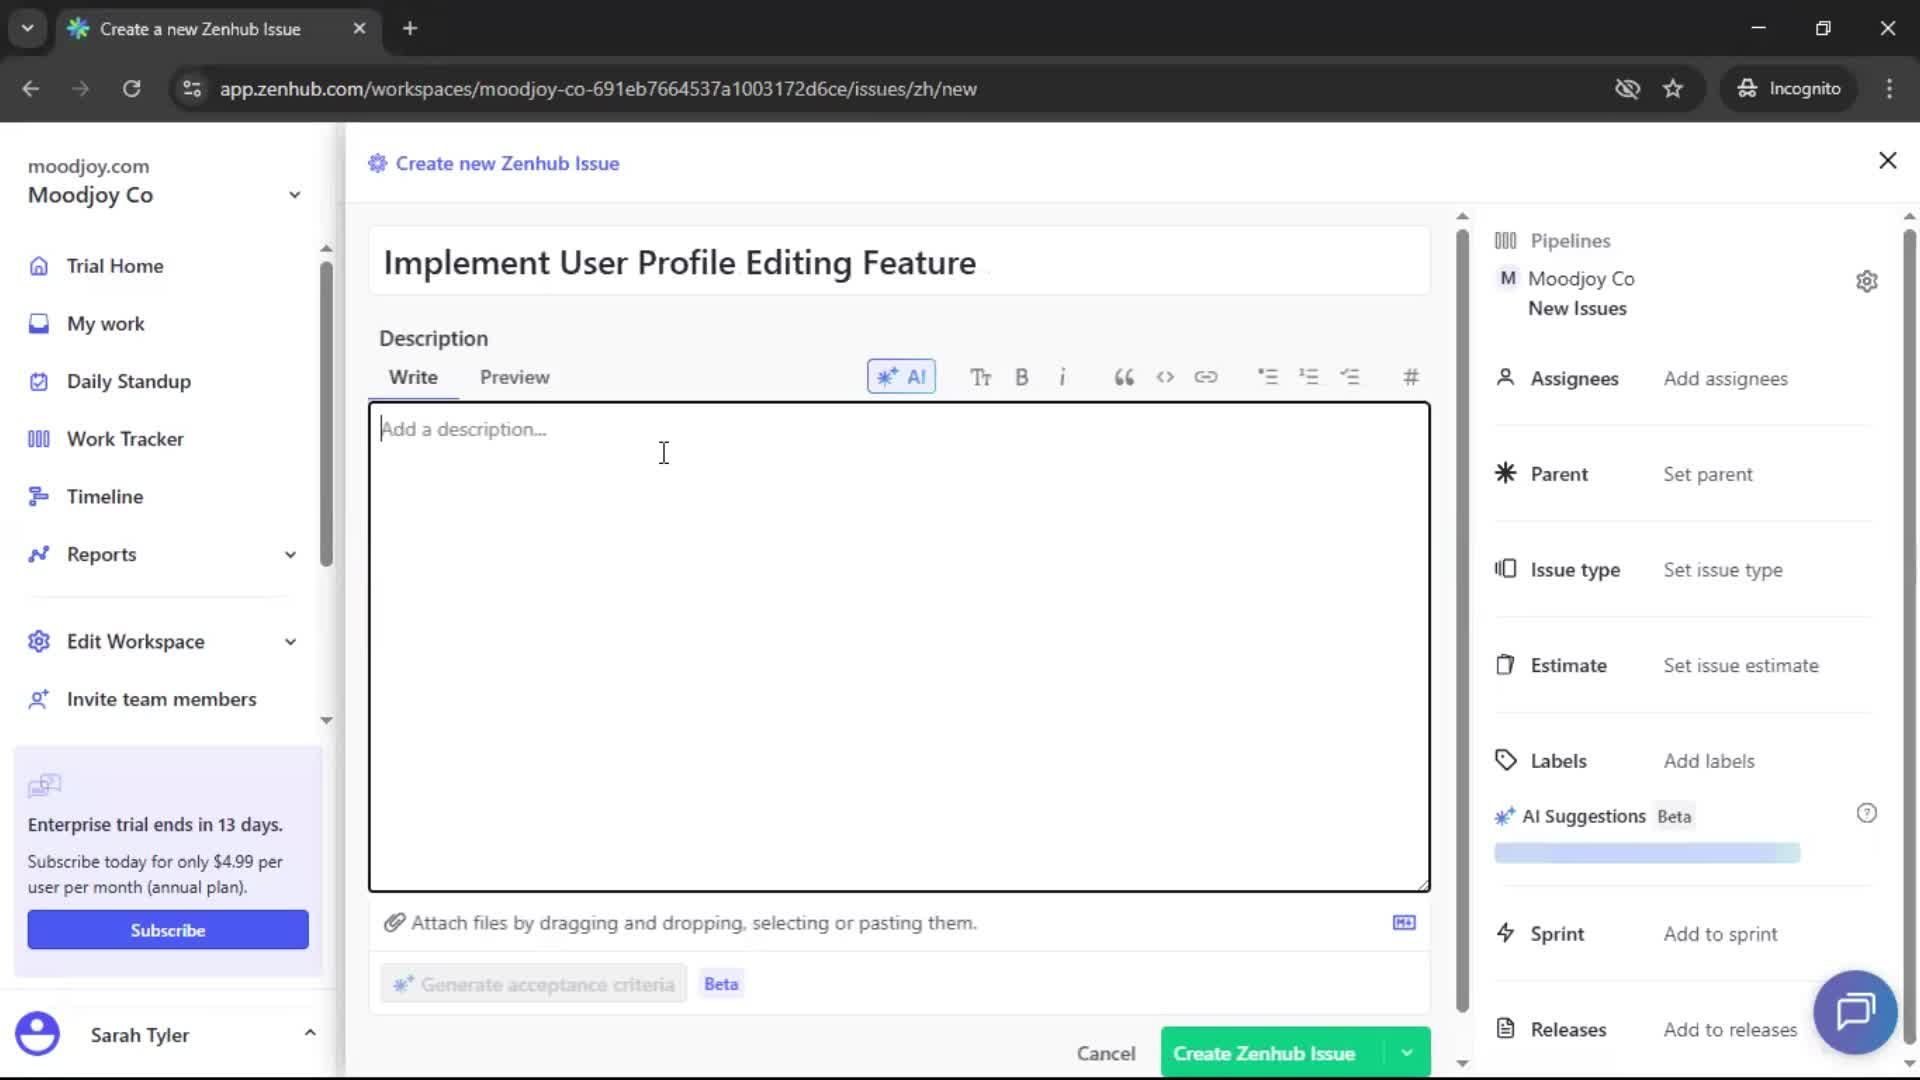Insert a heading using the # icon
The image size is (1920, 1080).
tap(1410, 377)
